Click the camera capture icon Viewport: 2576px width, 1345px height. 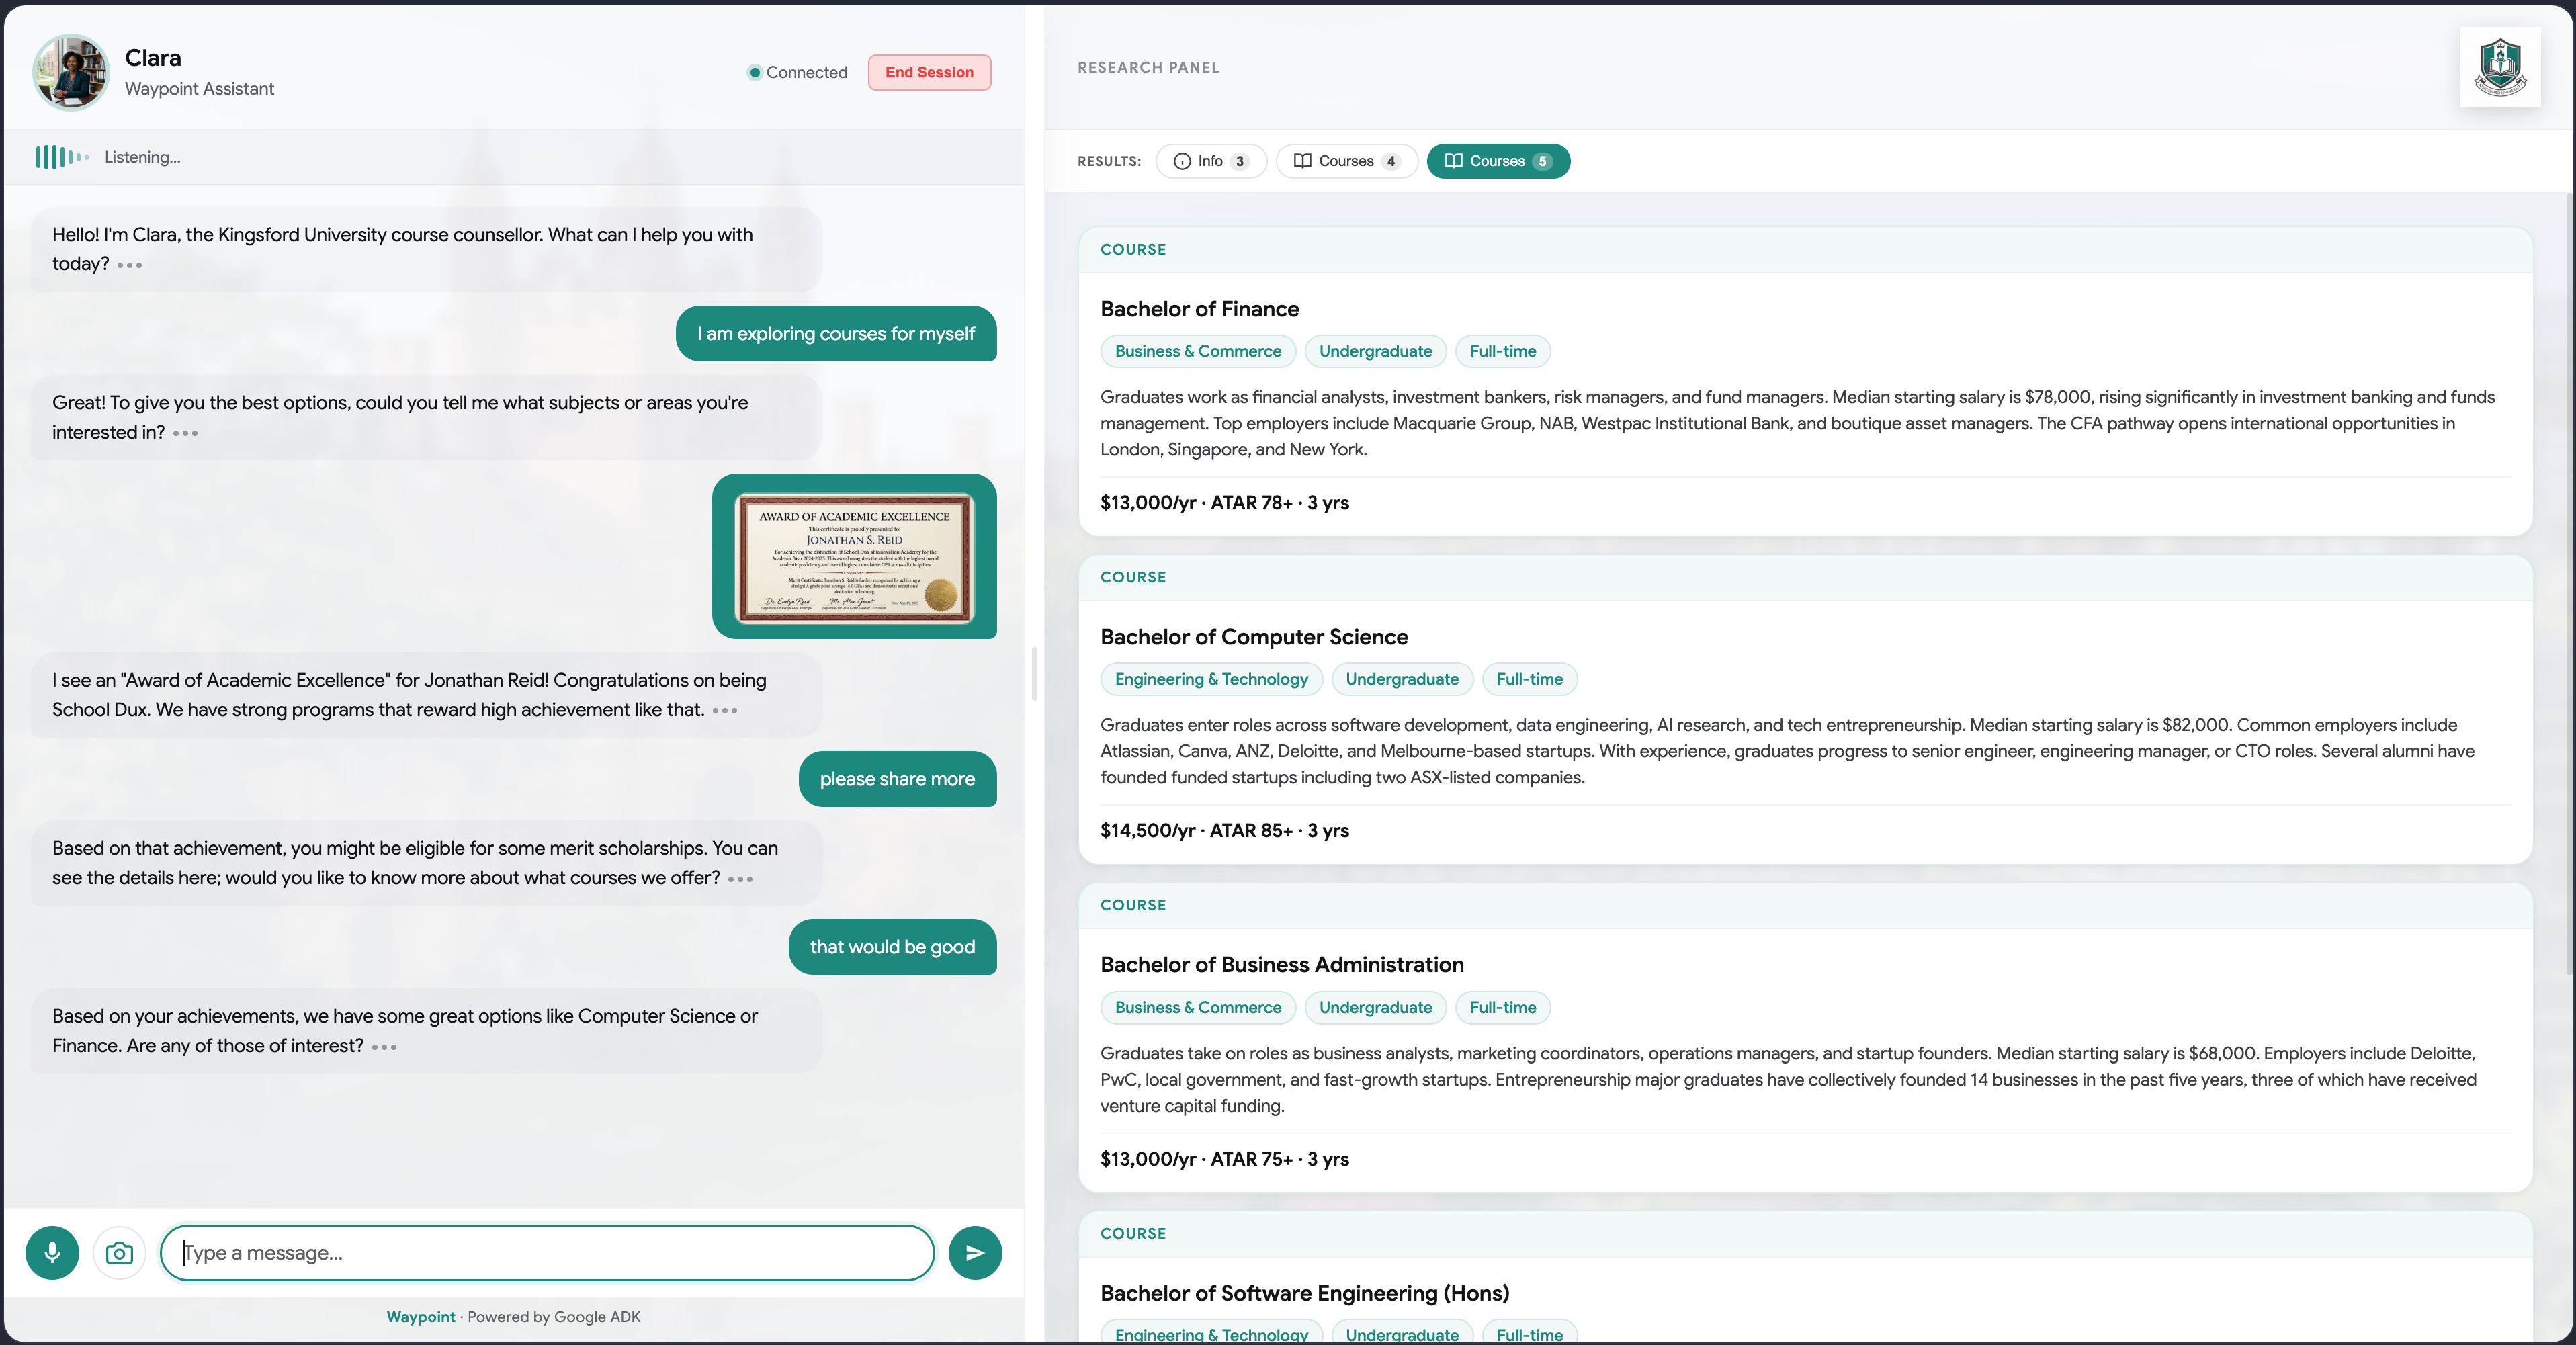click(x=119, y=1252)
